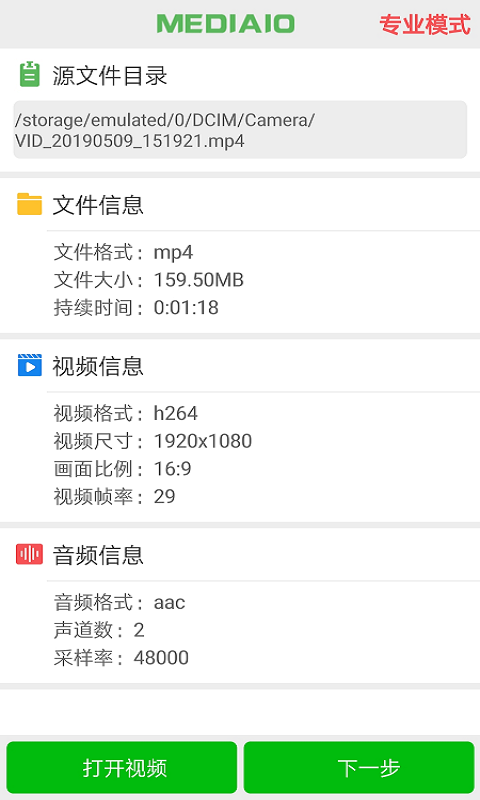480x800 pixels.
Task: Select the source file path field
Action: point(240,130)
